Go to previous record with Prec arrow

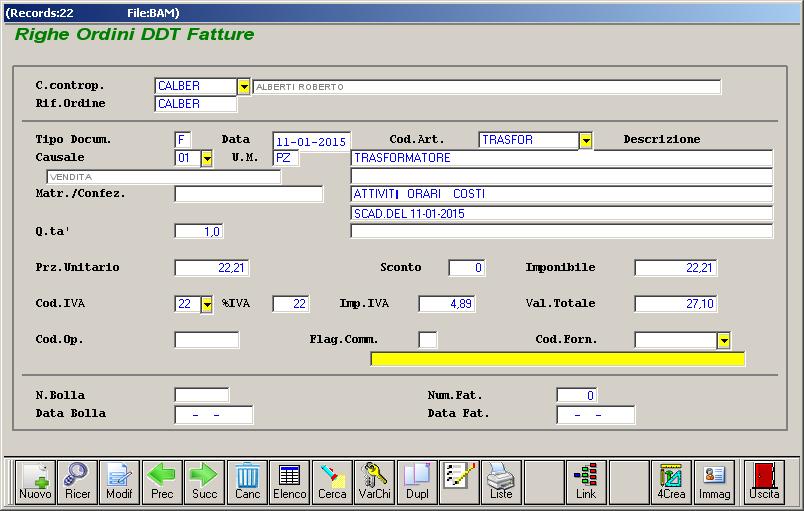(162, 482)
